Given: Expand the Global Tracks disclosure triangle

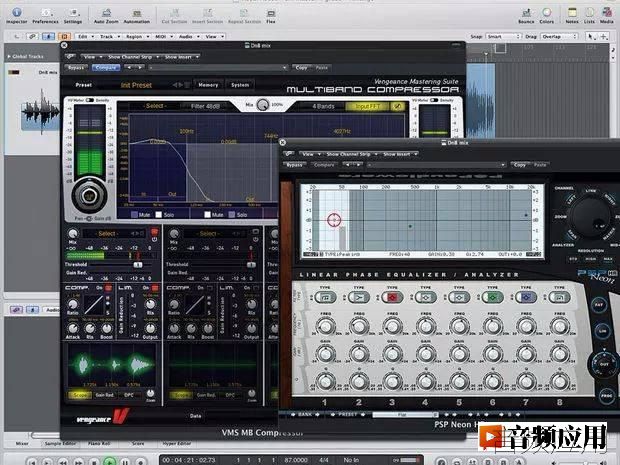Looking at the screenshot, I should 9,57.
